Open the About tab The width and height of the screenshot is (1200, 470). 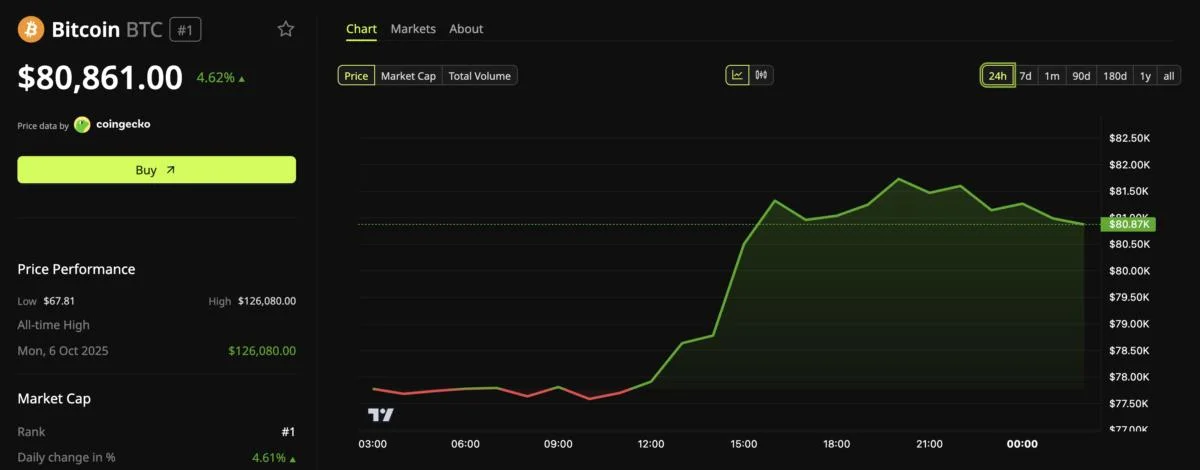coord(466,29)
